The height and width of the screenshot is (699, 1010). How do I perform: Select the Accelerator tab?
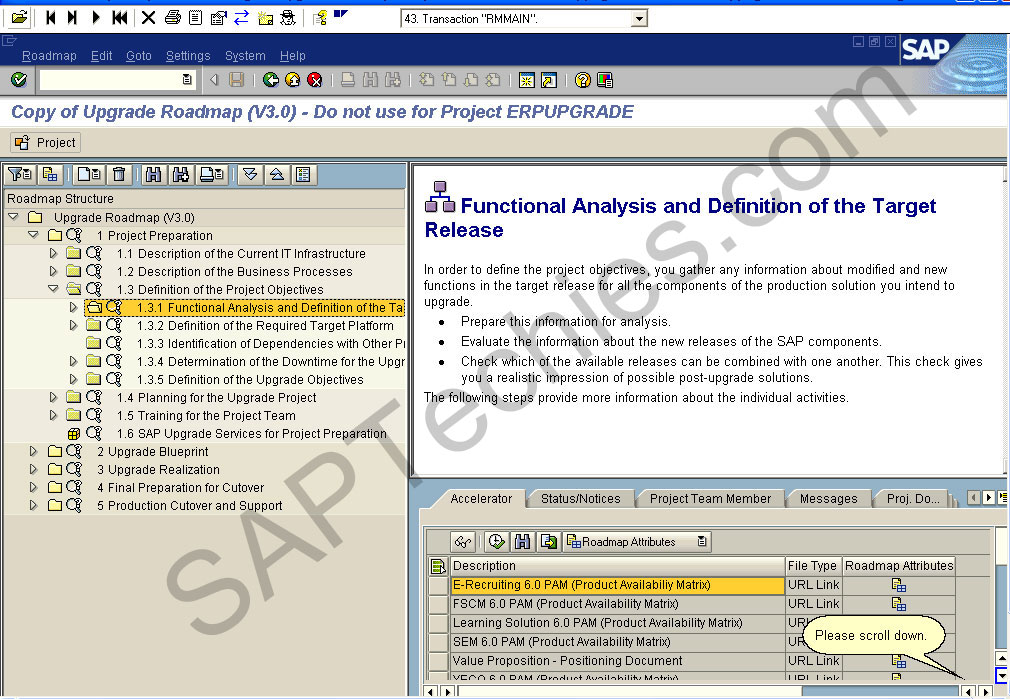tap(481, 499)
